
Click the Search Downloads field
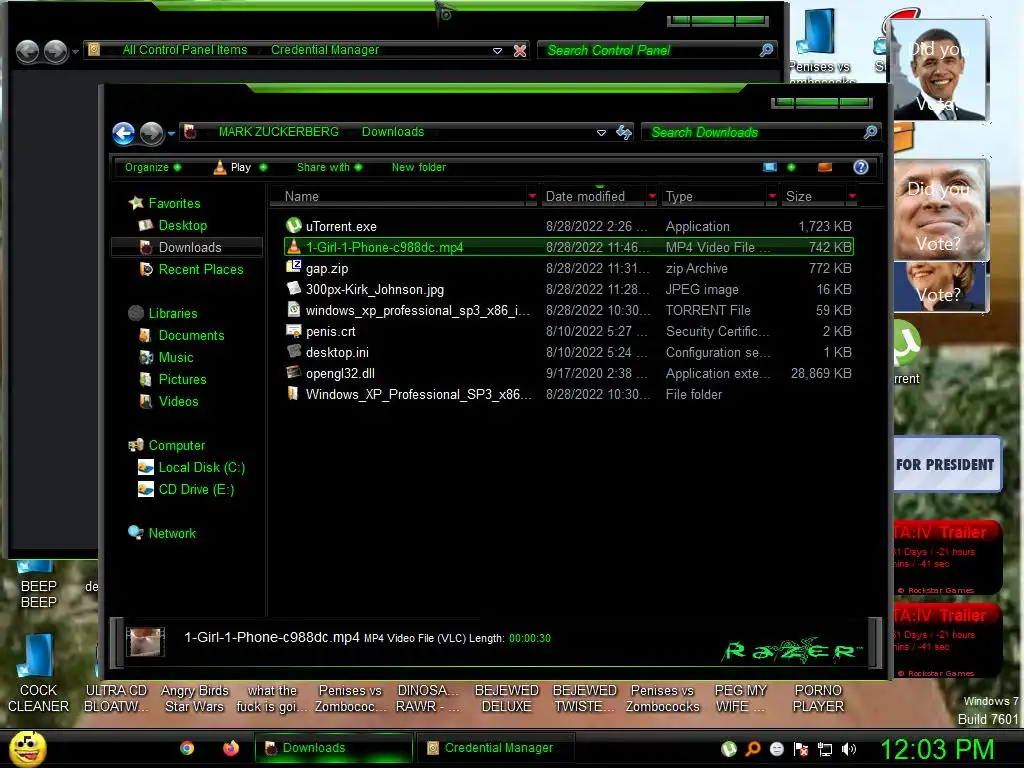754,133
